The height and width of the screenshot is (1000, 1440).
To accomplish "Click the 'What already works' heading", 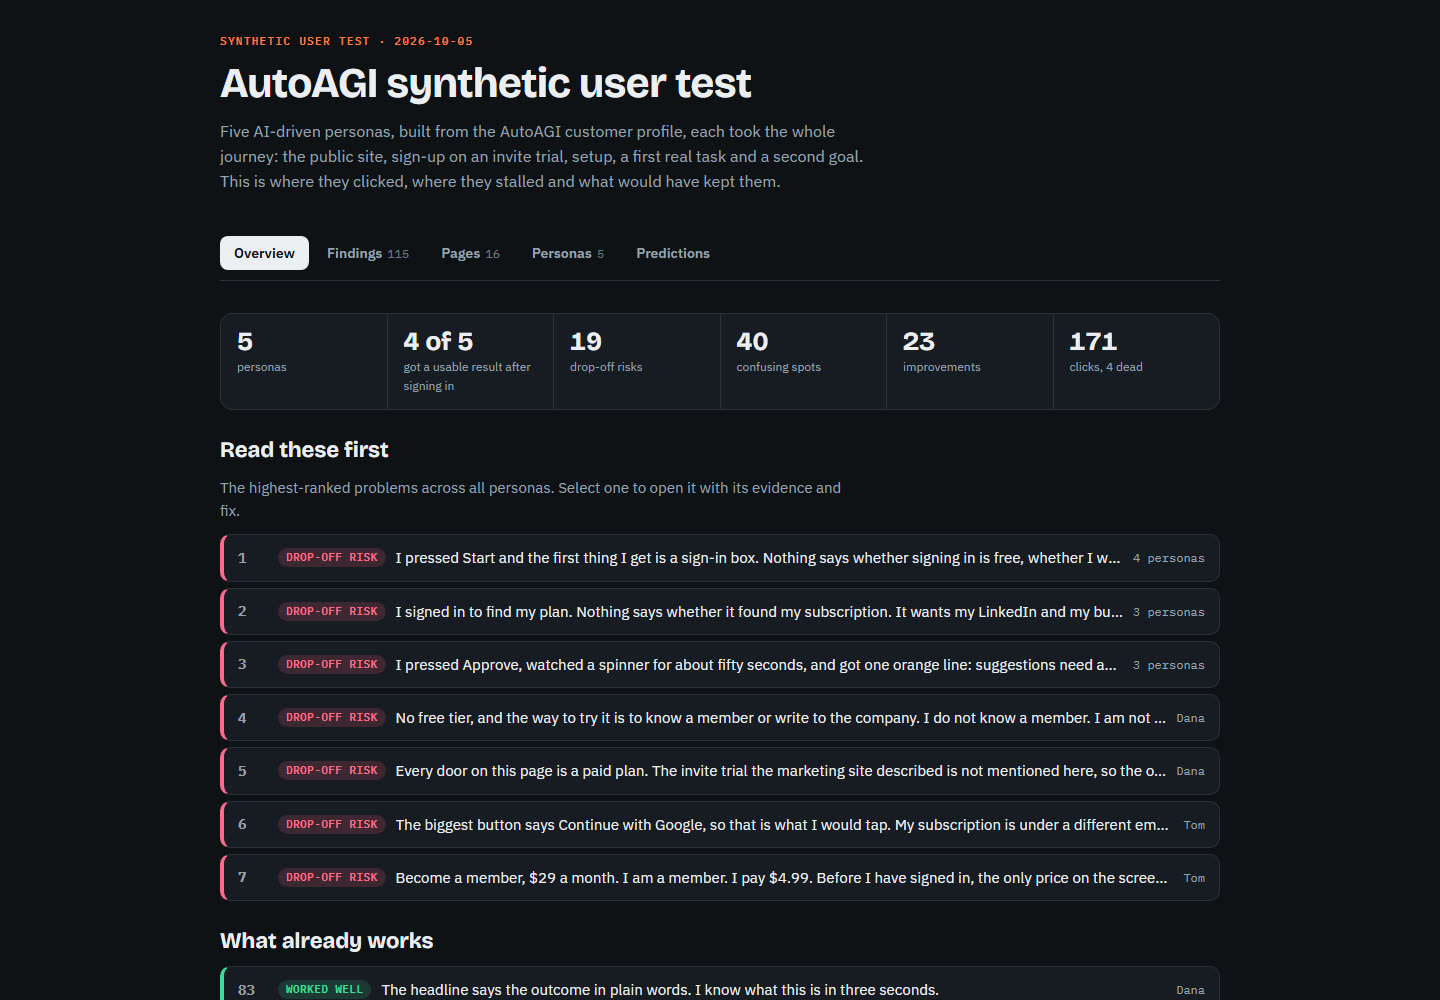I will click(x=327, y=941).
